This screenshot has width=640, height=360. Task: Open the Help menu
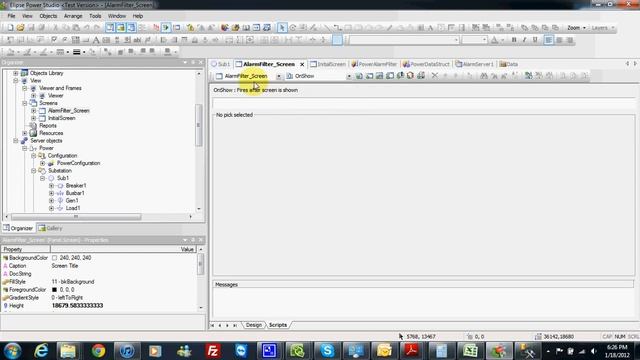(138, 16)
